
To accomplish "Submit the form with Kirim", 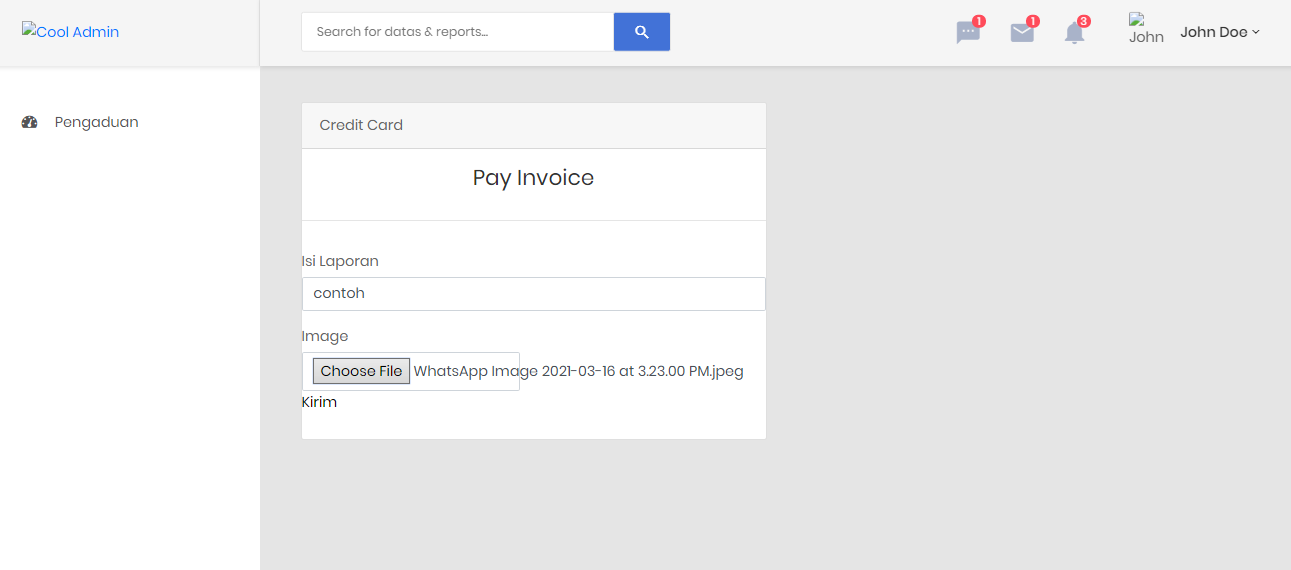I will (319, 402).
